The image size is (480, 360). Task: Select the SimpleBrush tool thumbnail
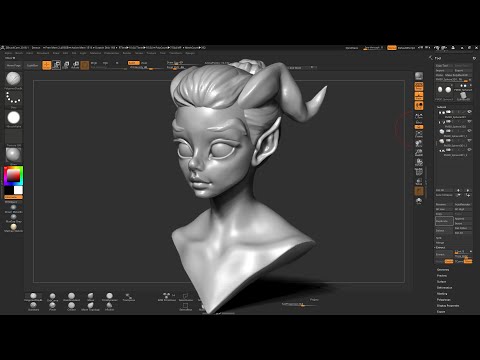click(464, 95)
